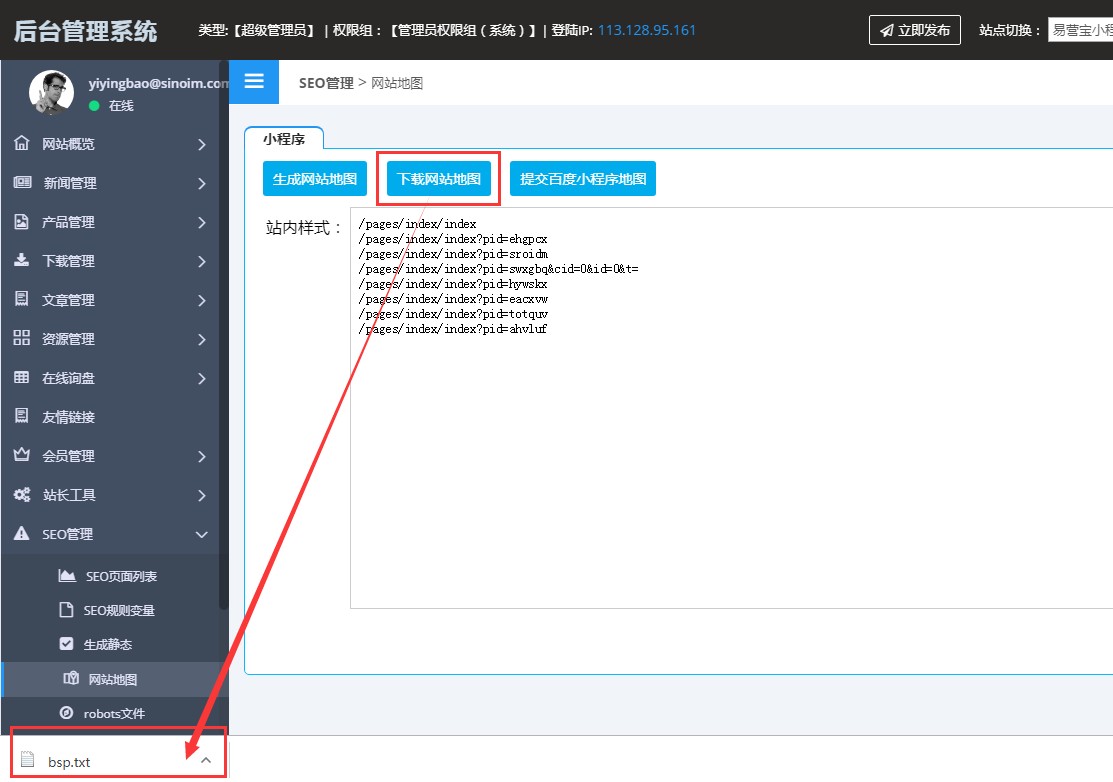Screen dimensions: 1113x782
Task: Expand the 资源管理 submenu chevron
Action: (202, 340)
